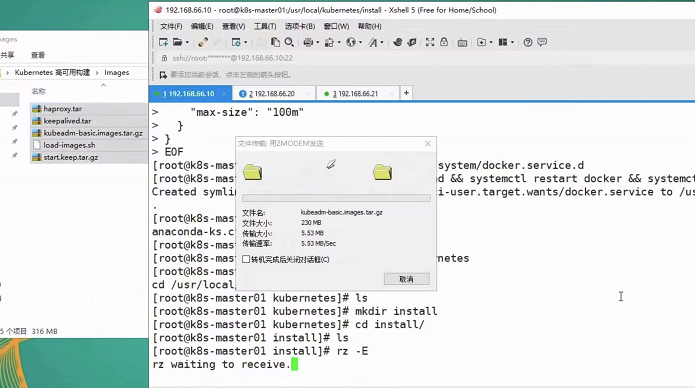Cancel the ZMODEM file transfer
Image resolution: width=695 pixels, height=388 pixels.
point(406,279)
